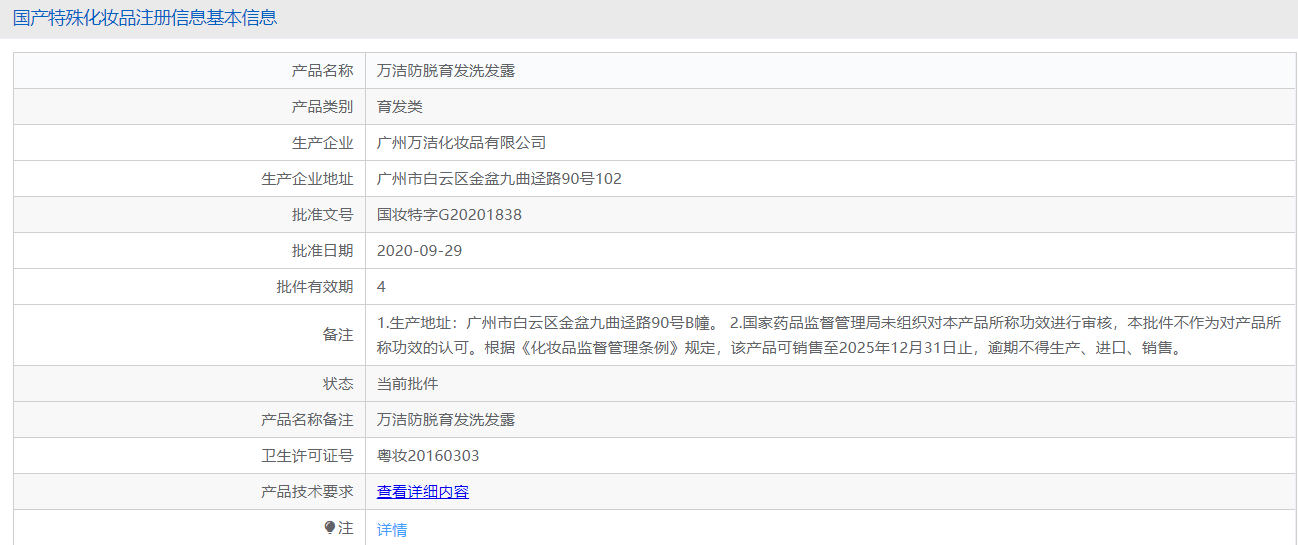Open the 查看详细内容 link
Screen dimensions: 1298x545
point(422,492)
